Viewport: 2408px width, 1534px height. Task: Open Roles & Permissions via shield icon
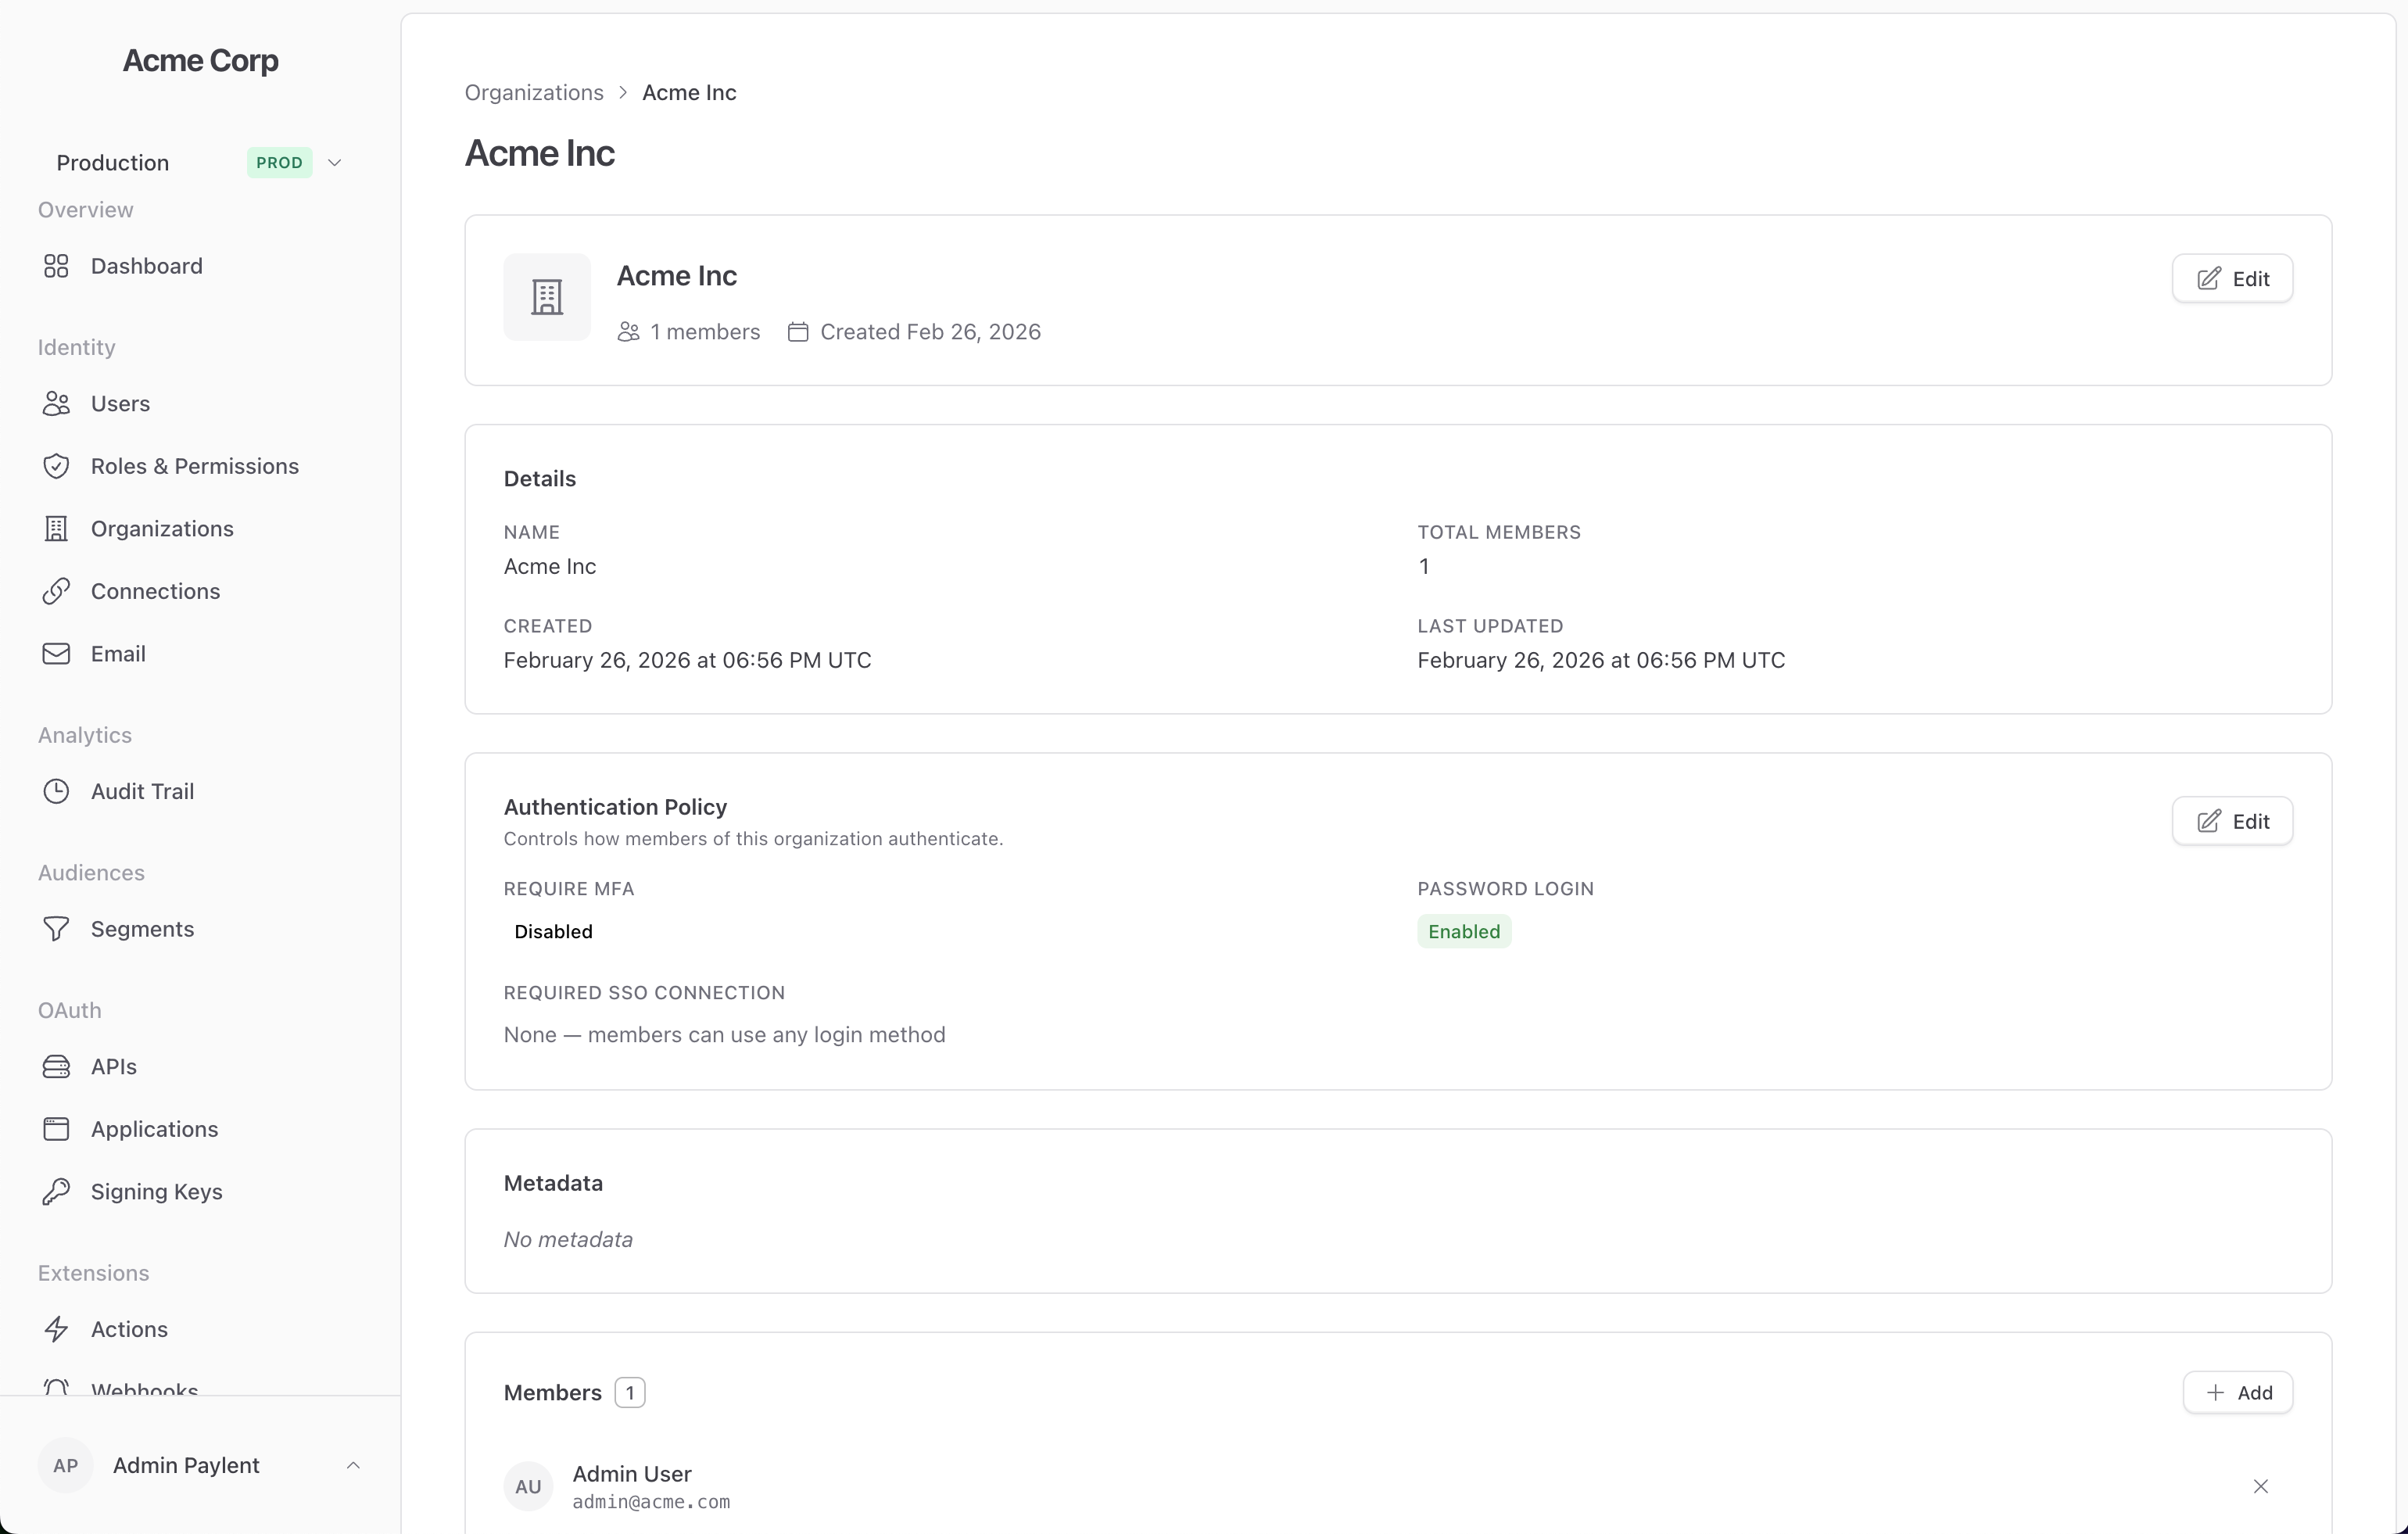pyautogui.click(x=57, y=466)
